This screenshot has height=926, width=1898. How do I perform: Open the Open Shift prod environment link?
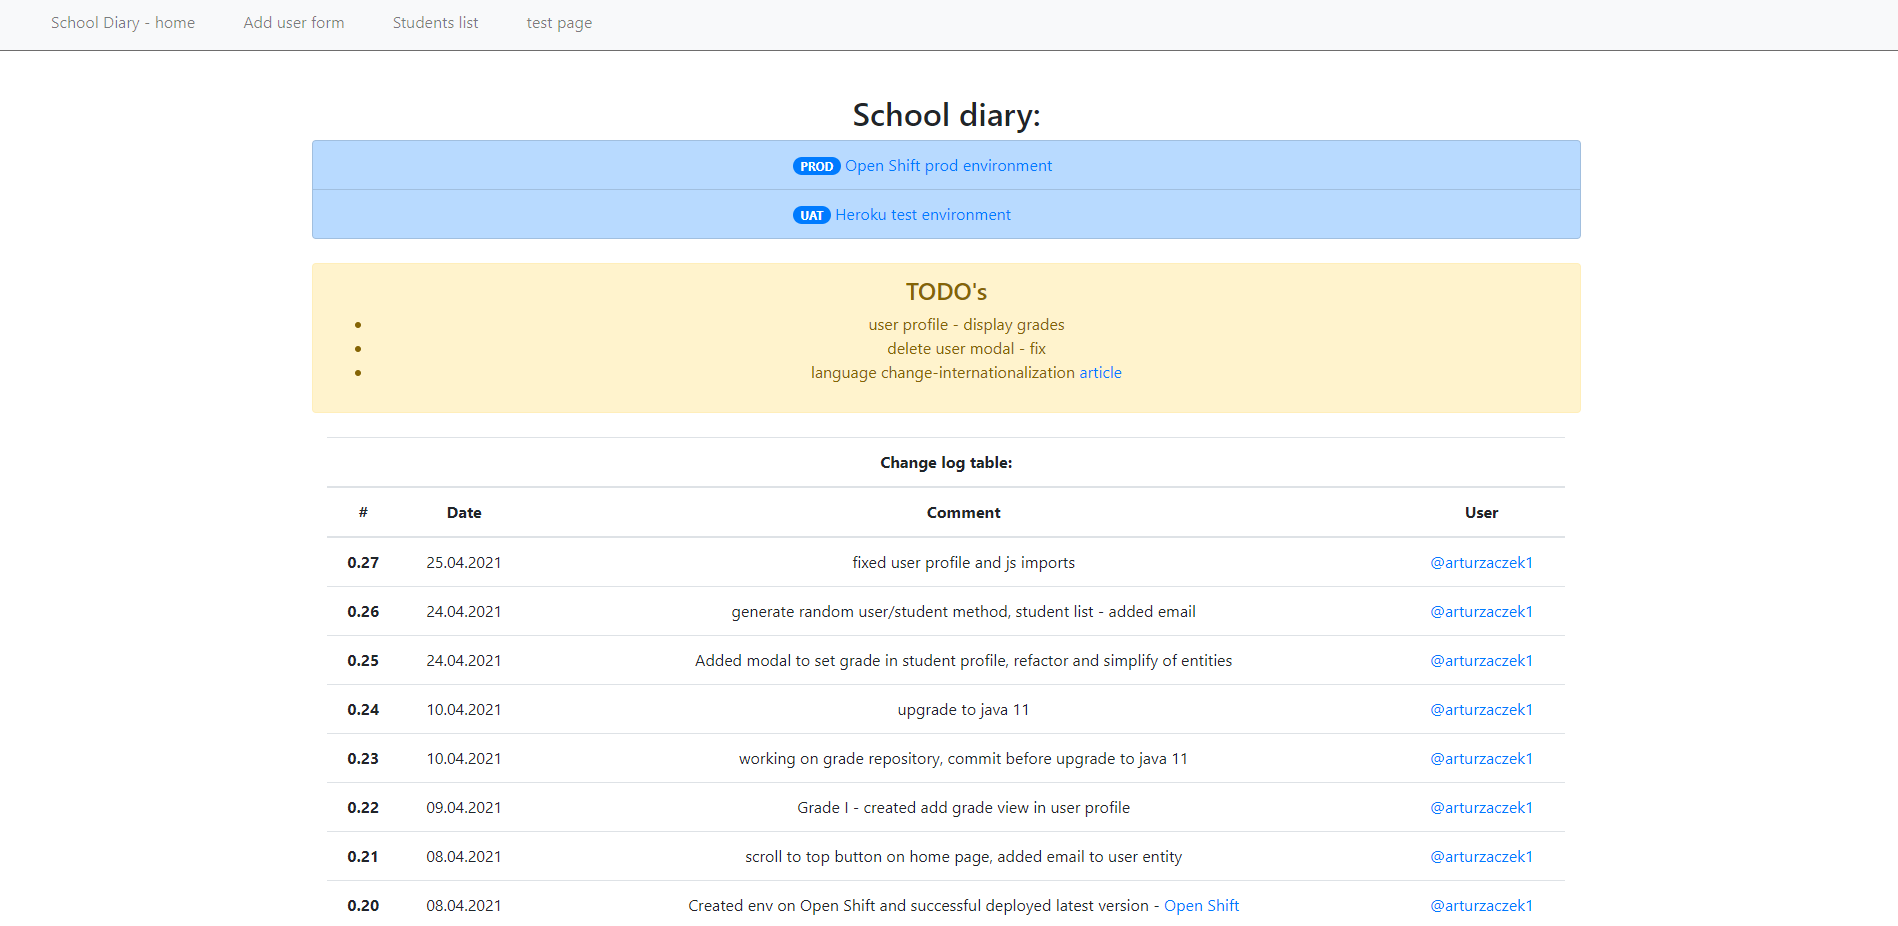(x=948, y=165)
